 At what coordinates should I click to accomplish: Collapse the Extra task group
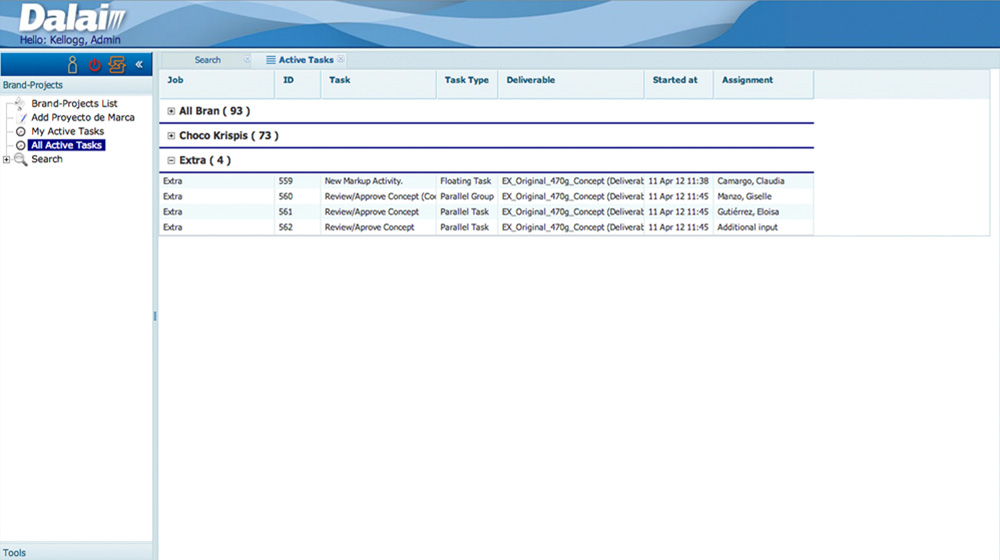coord(171,161)
